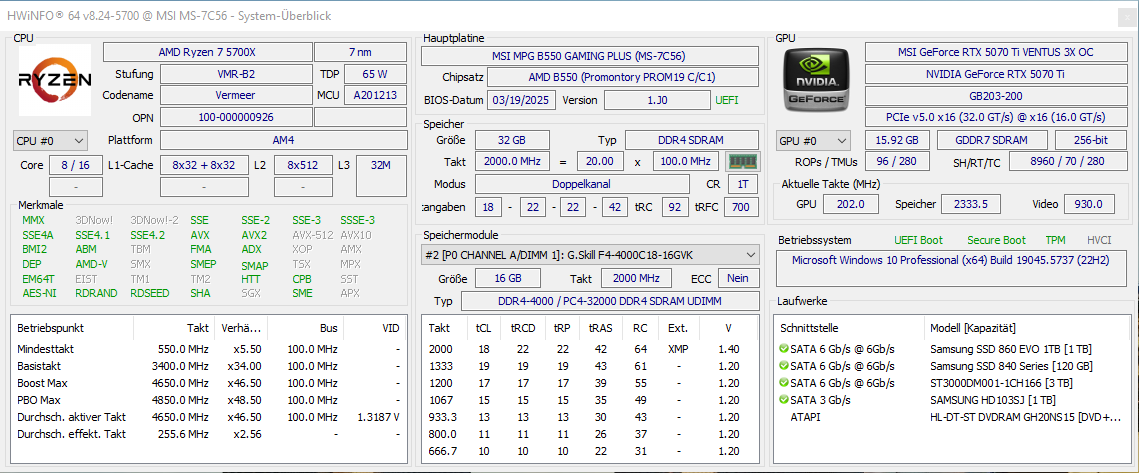Image resolution: width=1139 pixels, height=473 pixels.
Task: Click the AES-NI feature label
Action: (x=39, y=293)
